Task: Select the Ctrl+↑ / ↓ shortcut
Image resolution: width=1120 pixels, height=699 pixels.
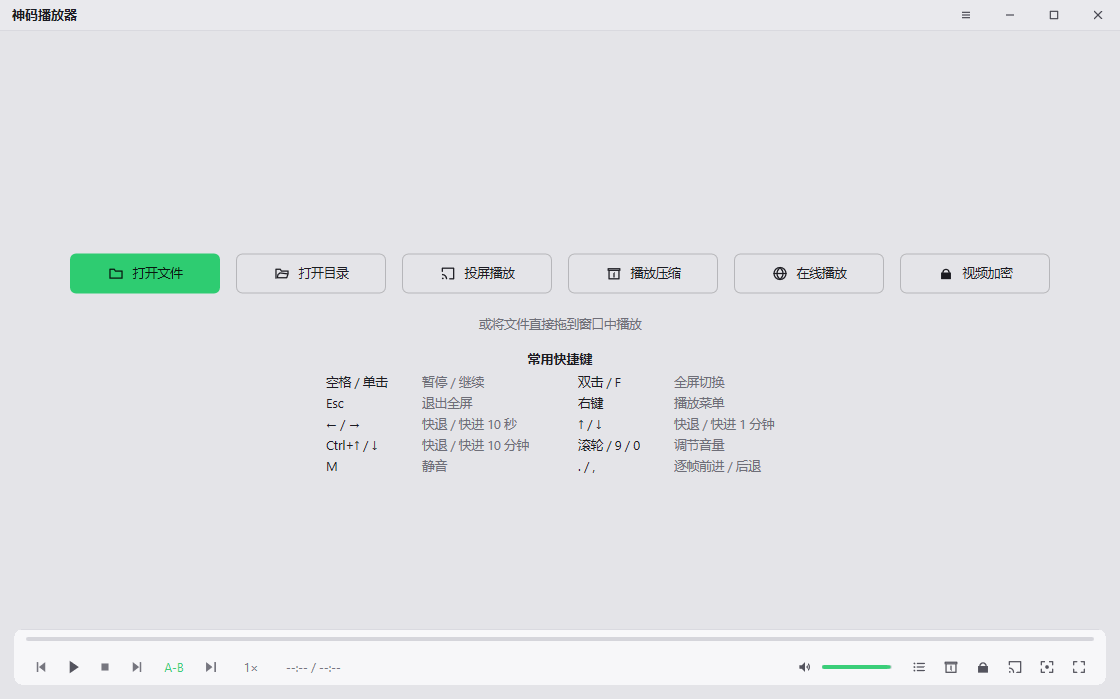Action: [351, 446]
